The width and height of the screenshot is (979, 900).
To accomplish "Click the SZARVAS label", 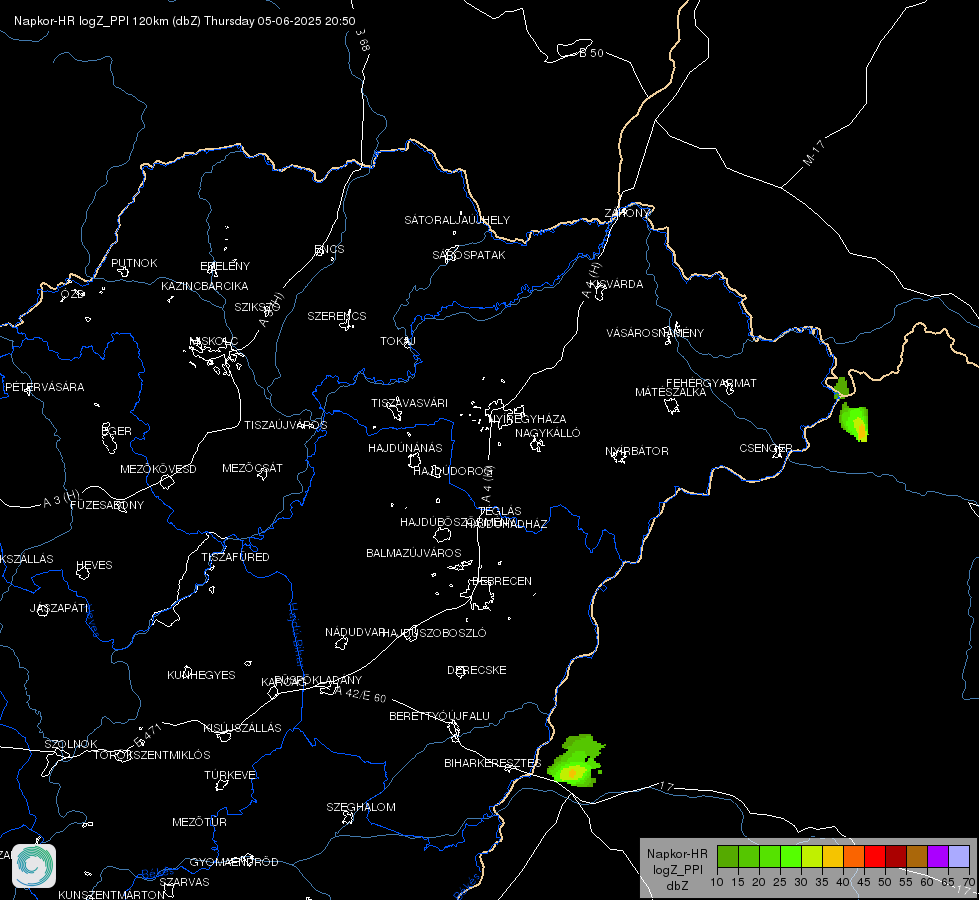I will click(x=184, y=883).
